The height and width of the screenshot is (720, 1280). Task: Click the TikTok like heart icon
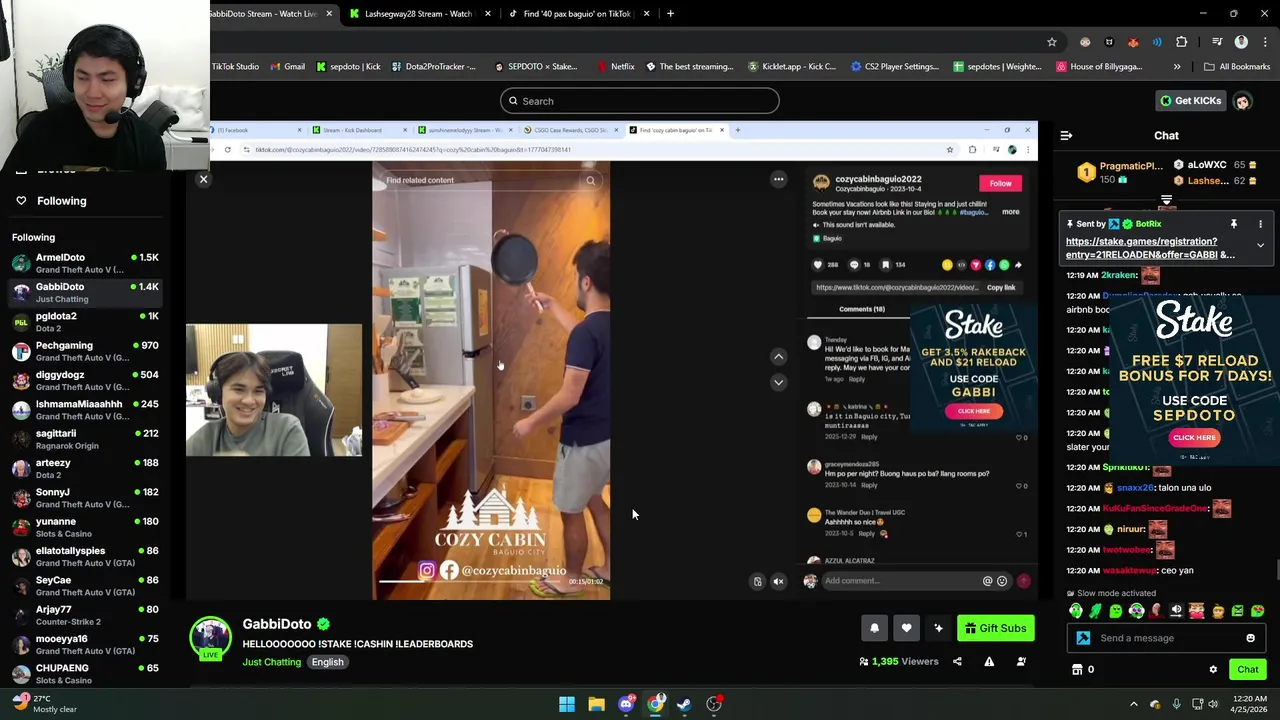click(x=818, y=265)
